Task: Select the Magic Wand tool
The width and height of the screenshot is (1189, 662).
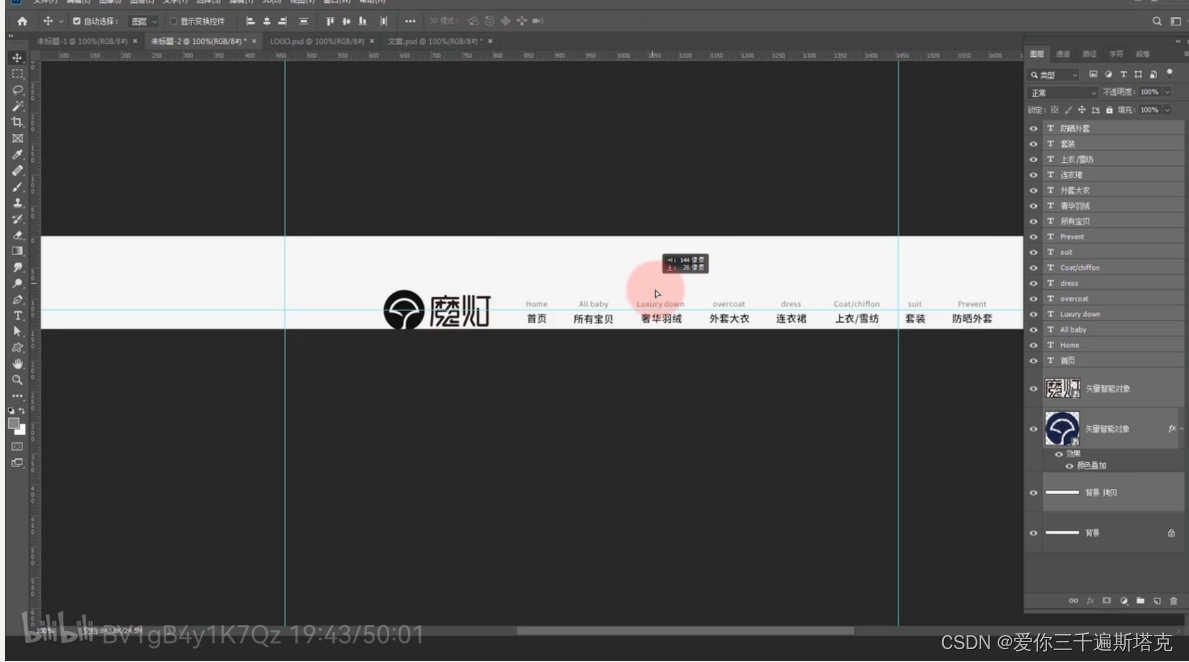Action: 17,106
